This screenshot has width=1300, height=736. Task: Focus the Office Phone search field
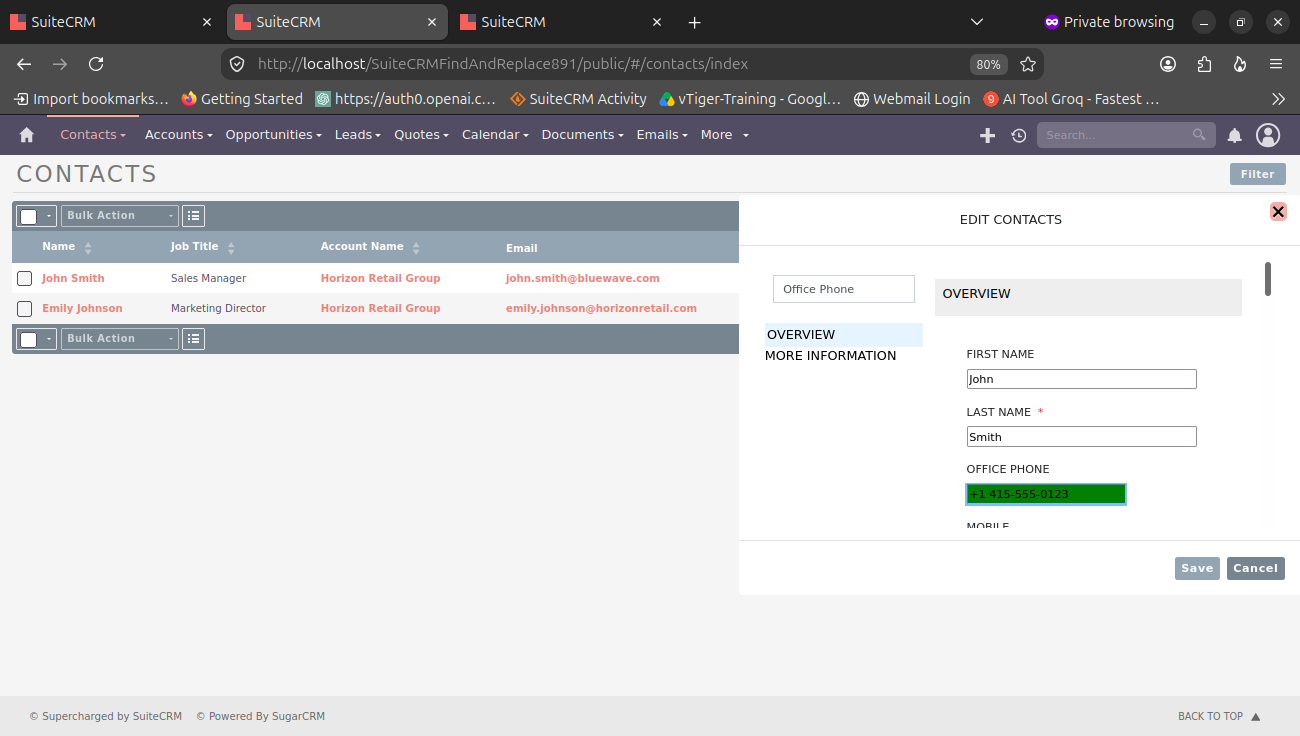click(844, 289)
